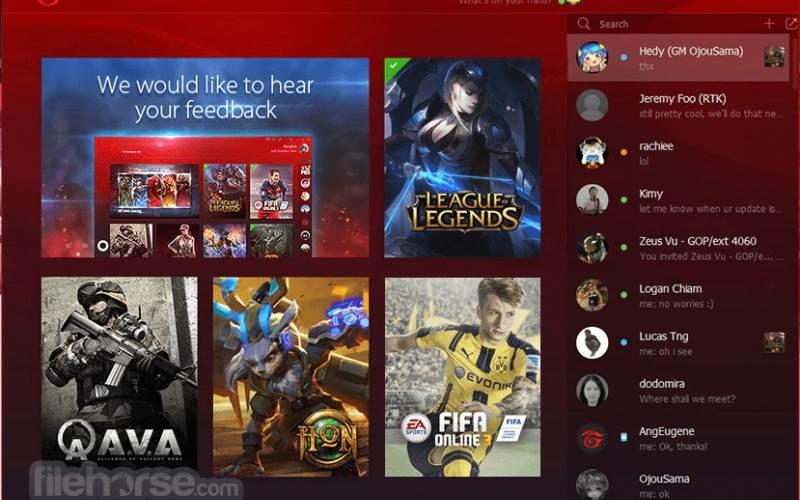
Task: Click the plus icon to add chat
Action: tap(769, 23)
